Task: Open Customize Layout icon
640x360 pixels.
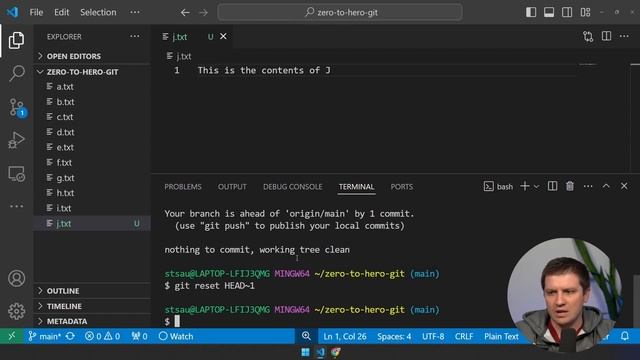Action: (x=585, y=12)
